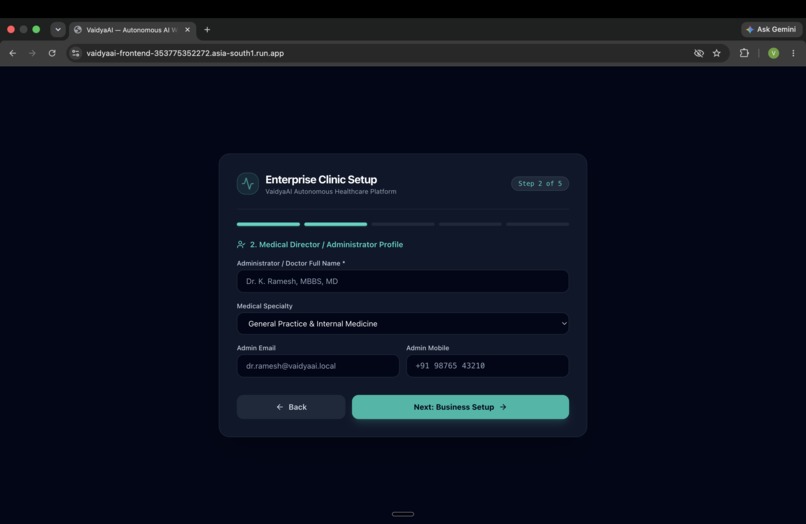Open the Medical Specialty dropdown
Image resolution: width=806 pixels, height=524 pixels.
[x=402, y=323]
